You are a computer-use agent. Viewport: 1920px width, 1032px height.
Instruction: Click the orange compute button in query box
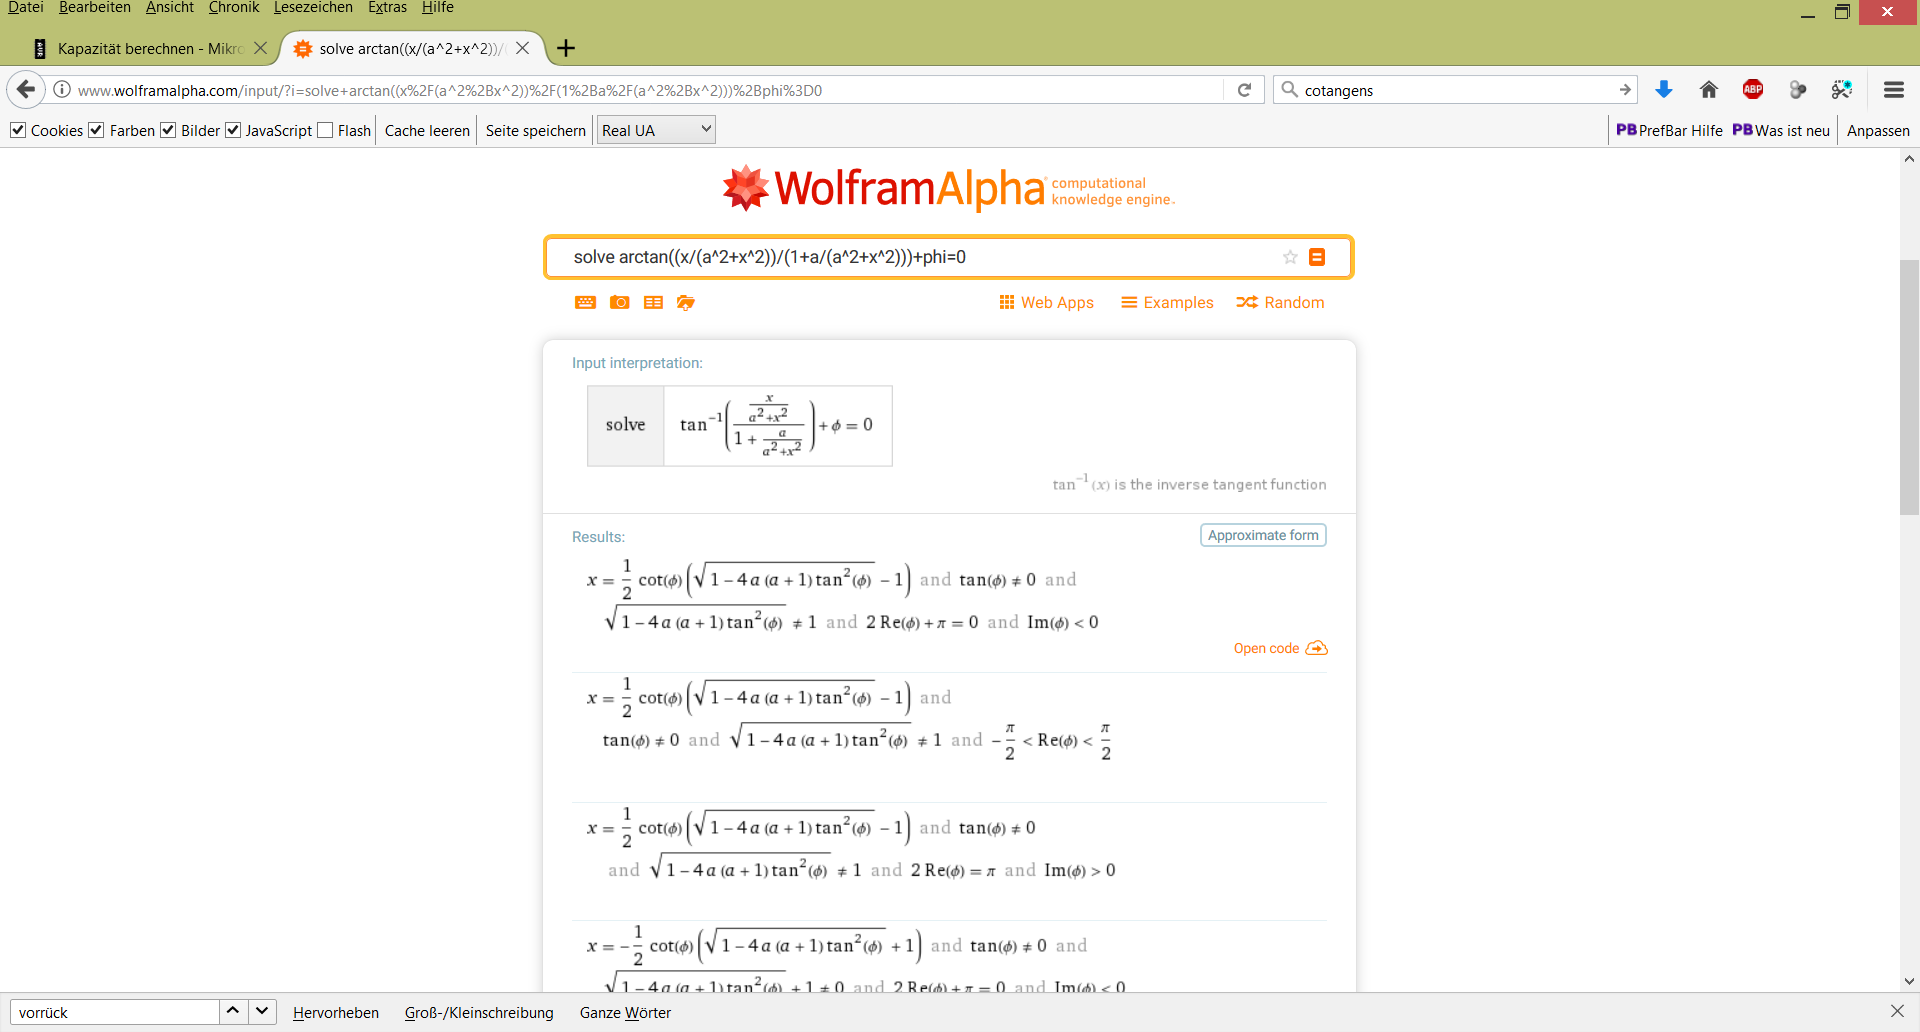[1317, 257]
